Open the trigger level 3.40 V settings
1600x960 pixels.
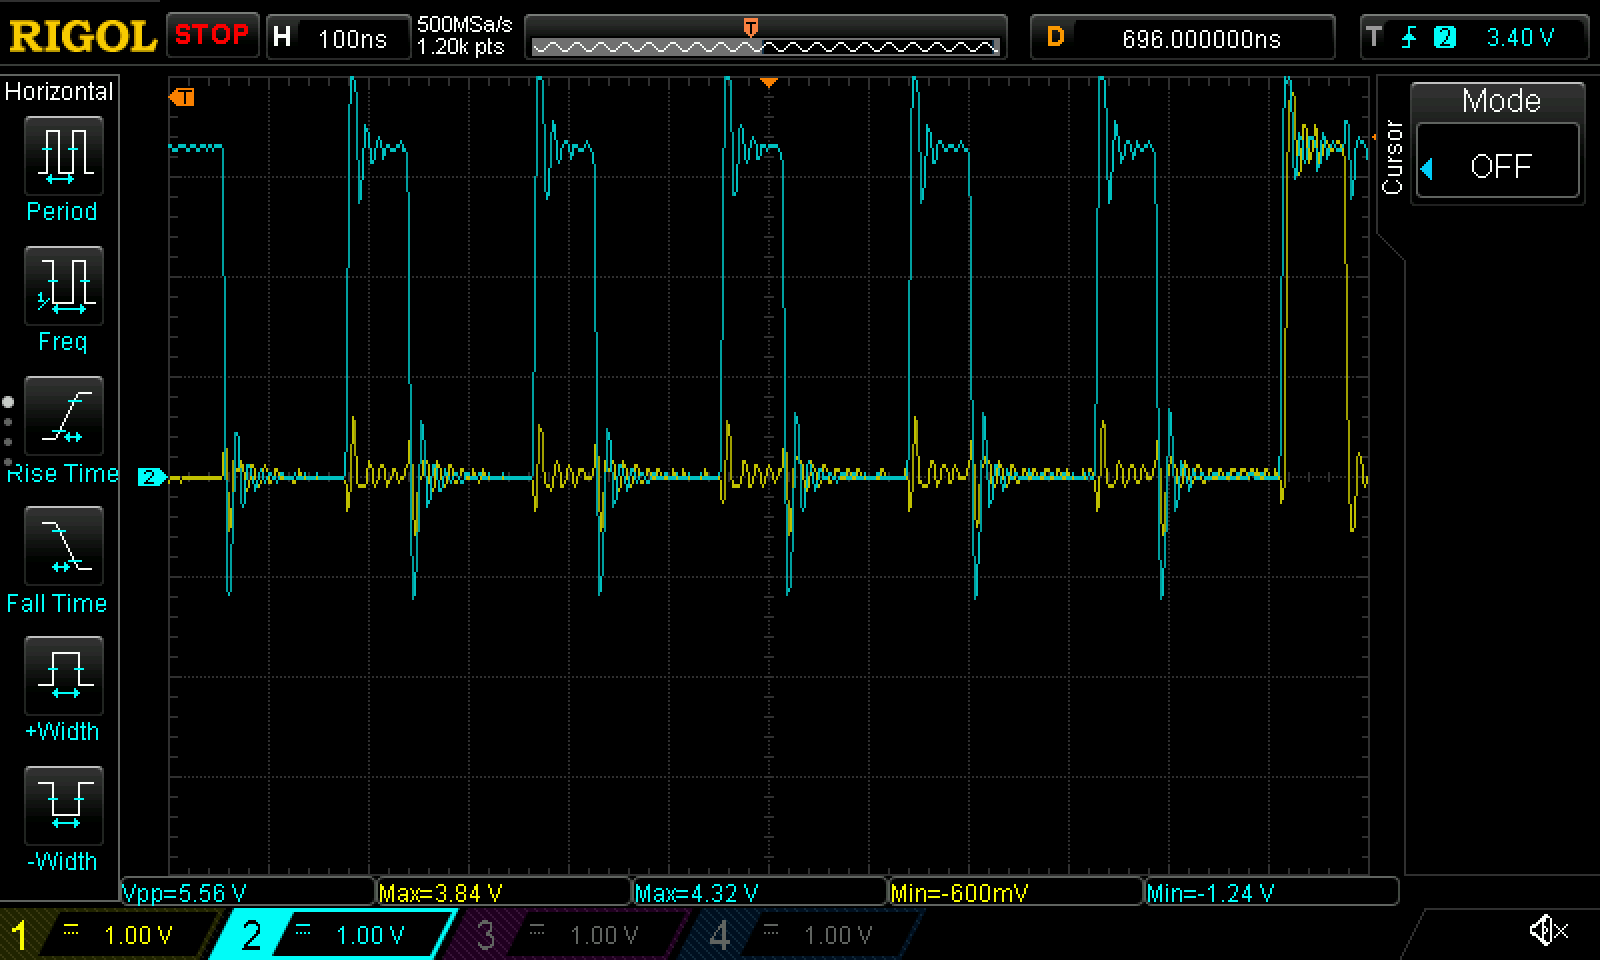tap(1474, 38)
